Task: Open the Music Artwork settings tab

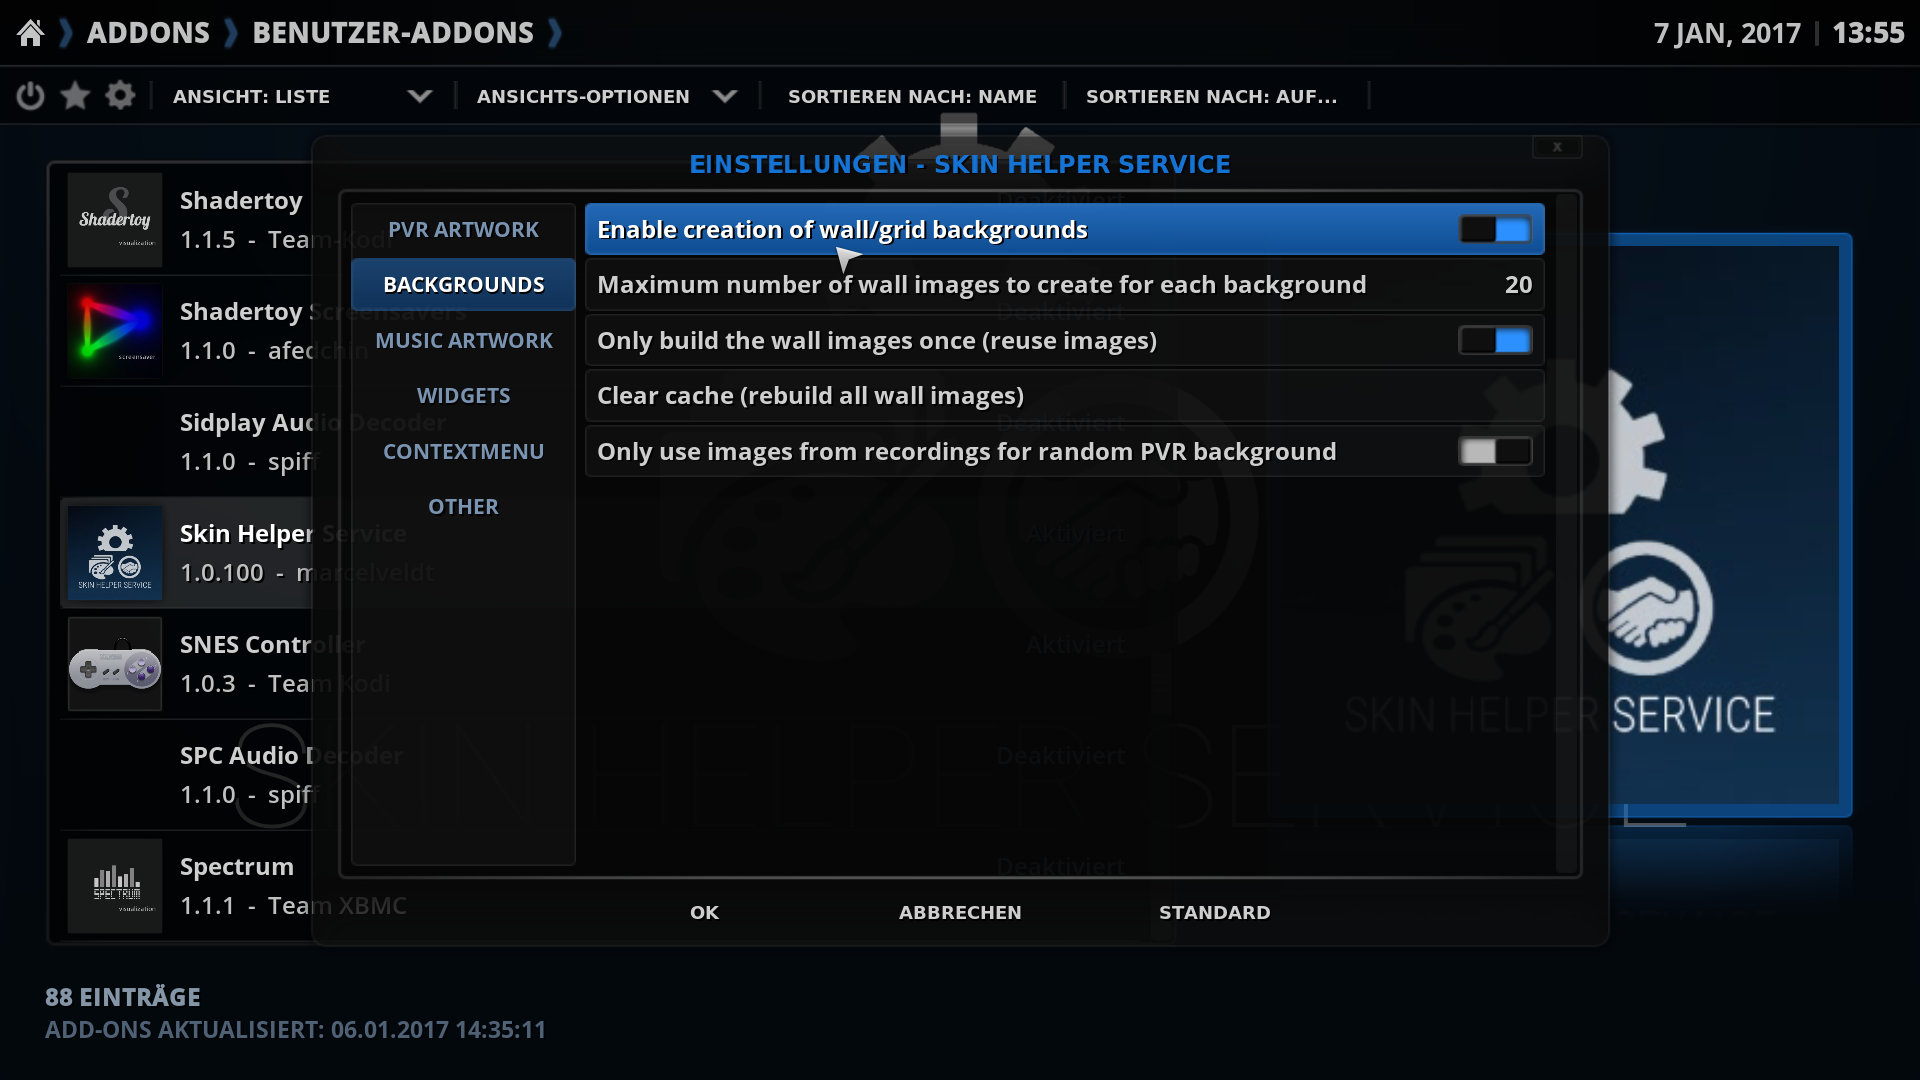Action: (x=463, y=341)
